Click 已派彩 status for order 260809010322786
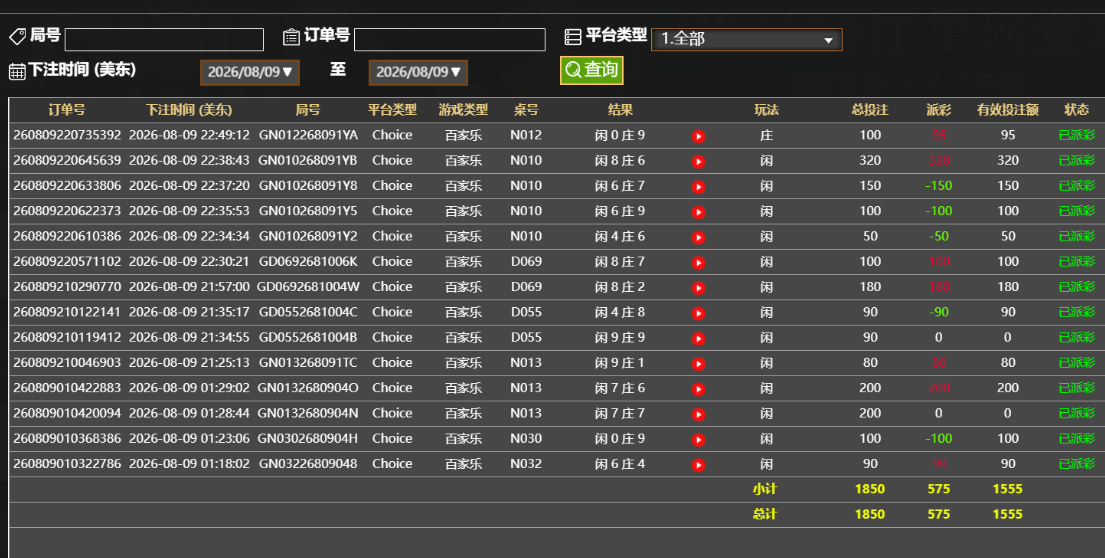Image resolution: width=1105 pixels, height=558 pixels. pos(1077,464)
